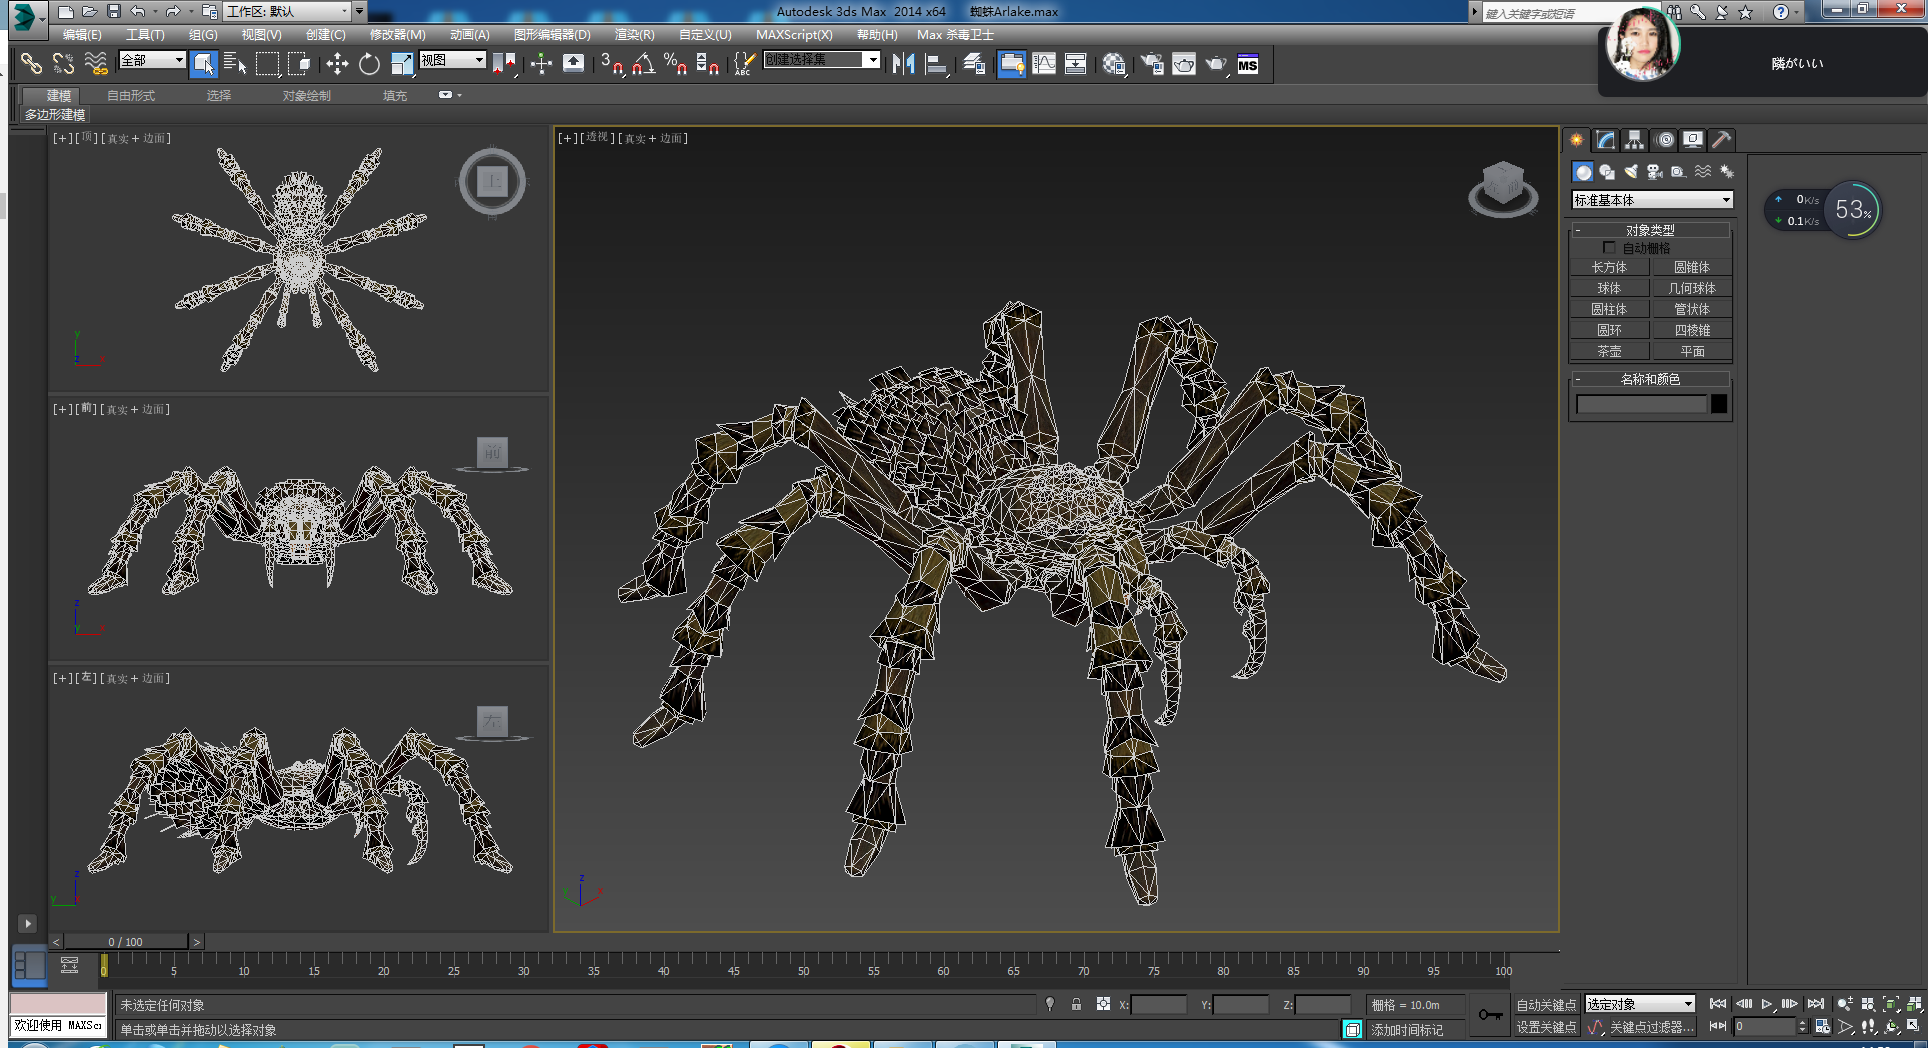The image size is (1928, 1048).
Task: Choose Rectangular Selection Region tool
Action: [x=268, y=64]
